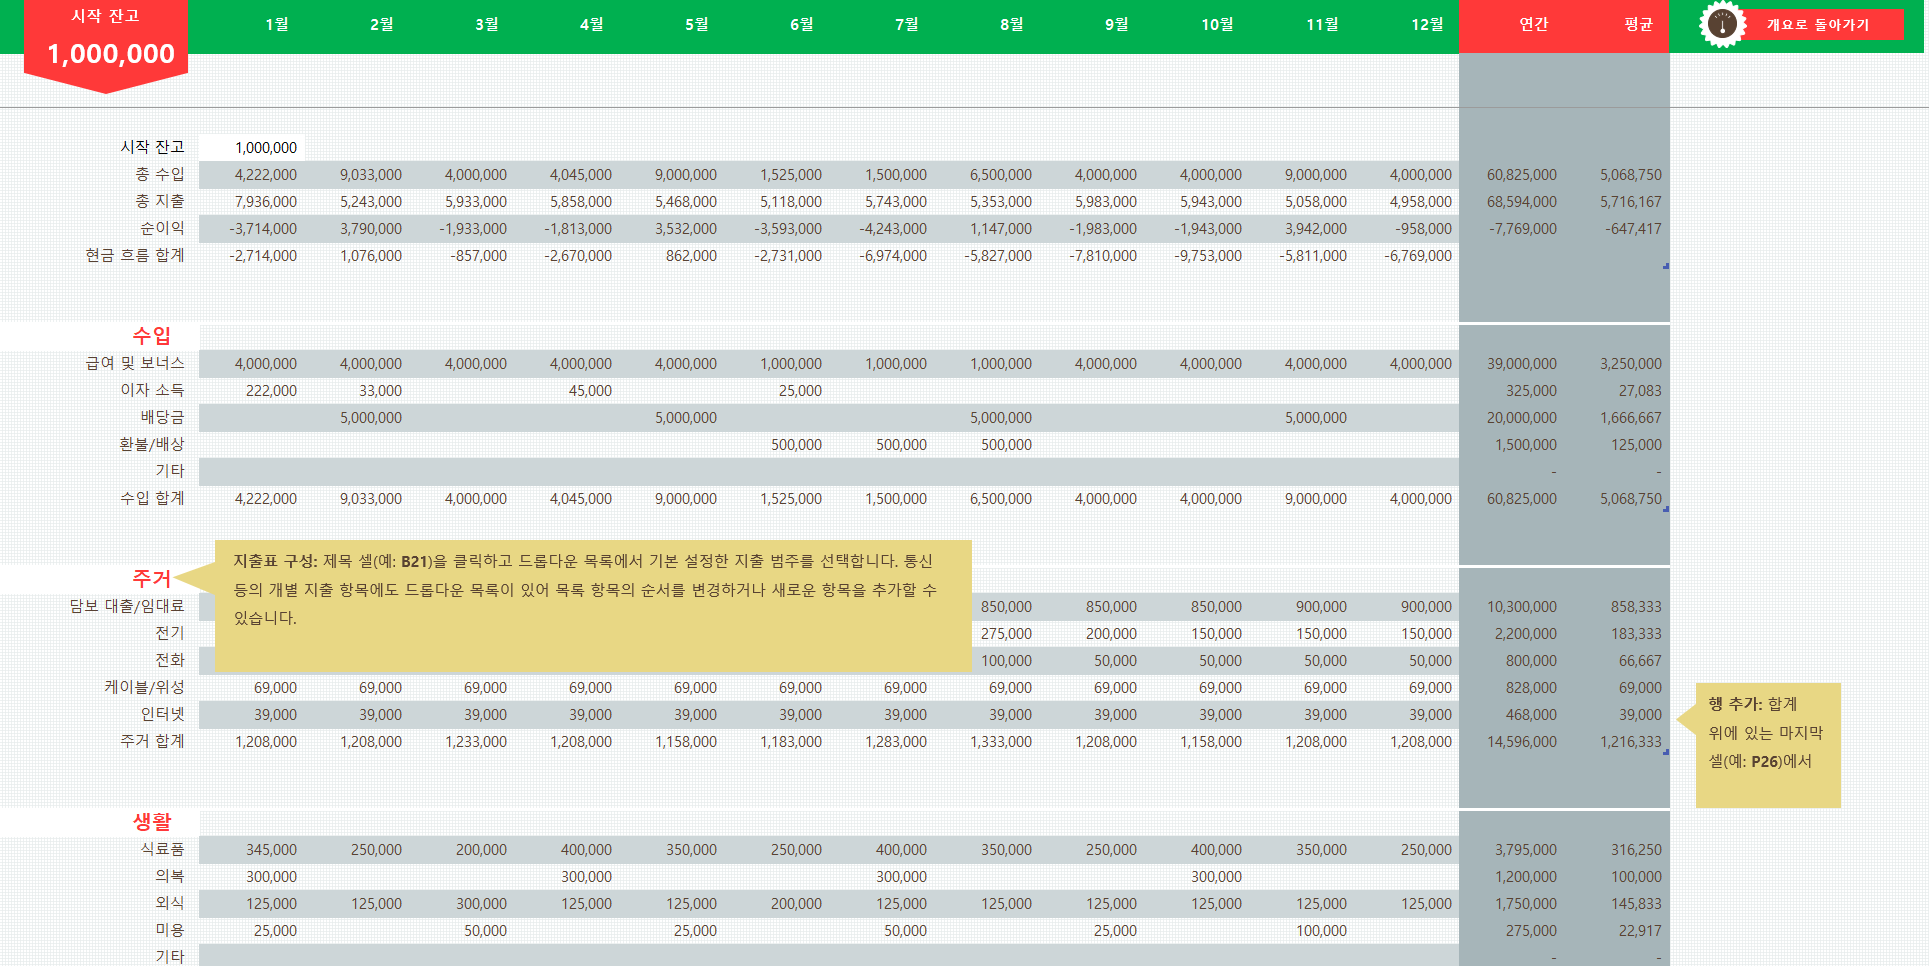
Task: Click the 생활 section heading
Action: [152, 821]
